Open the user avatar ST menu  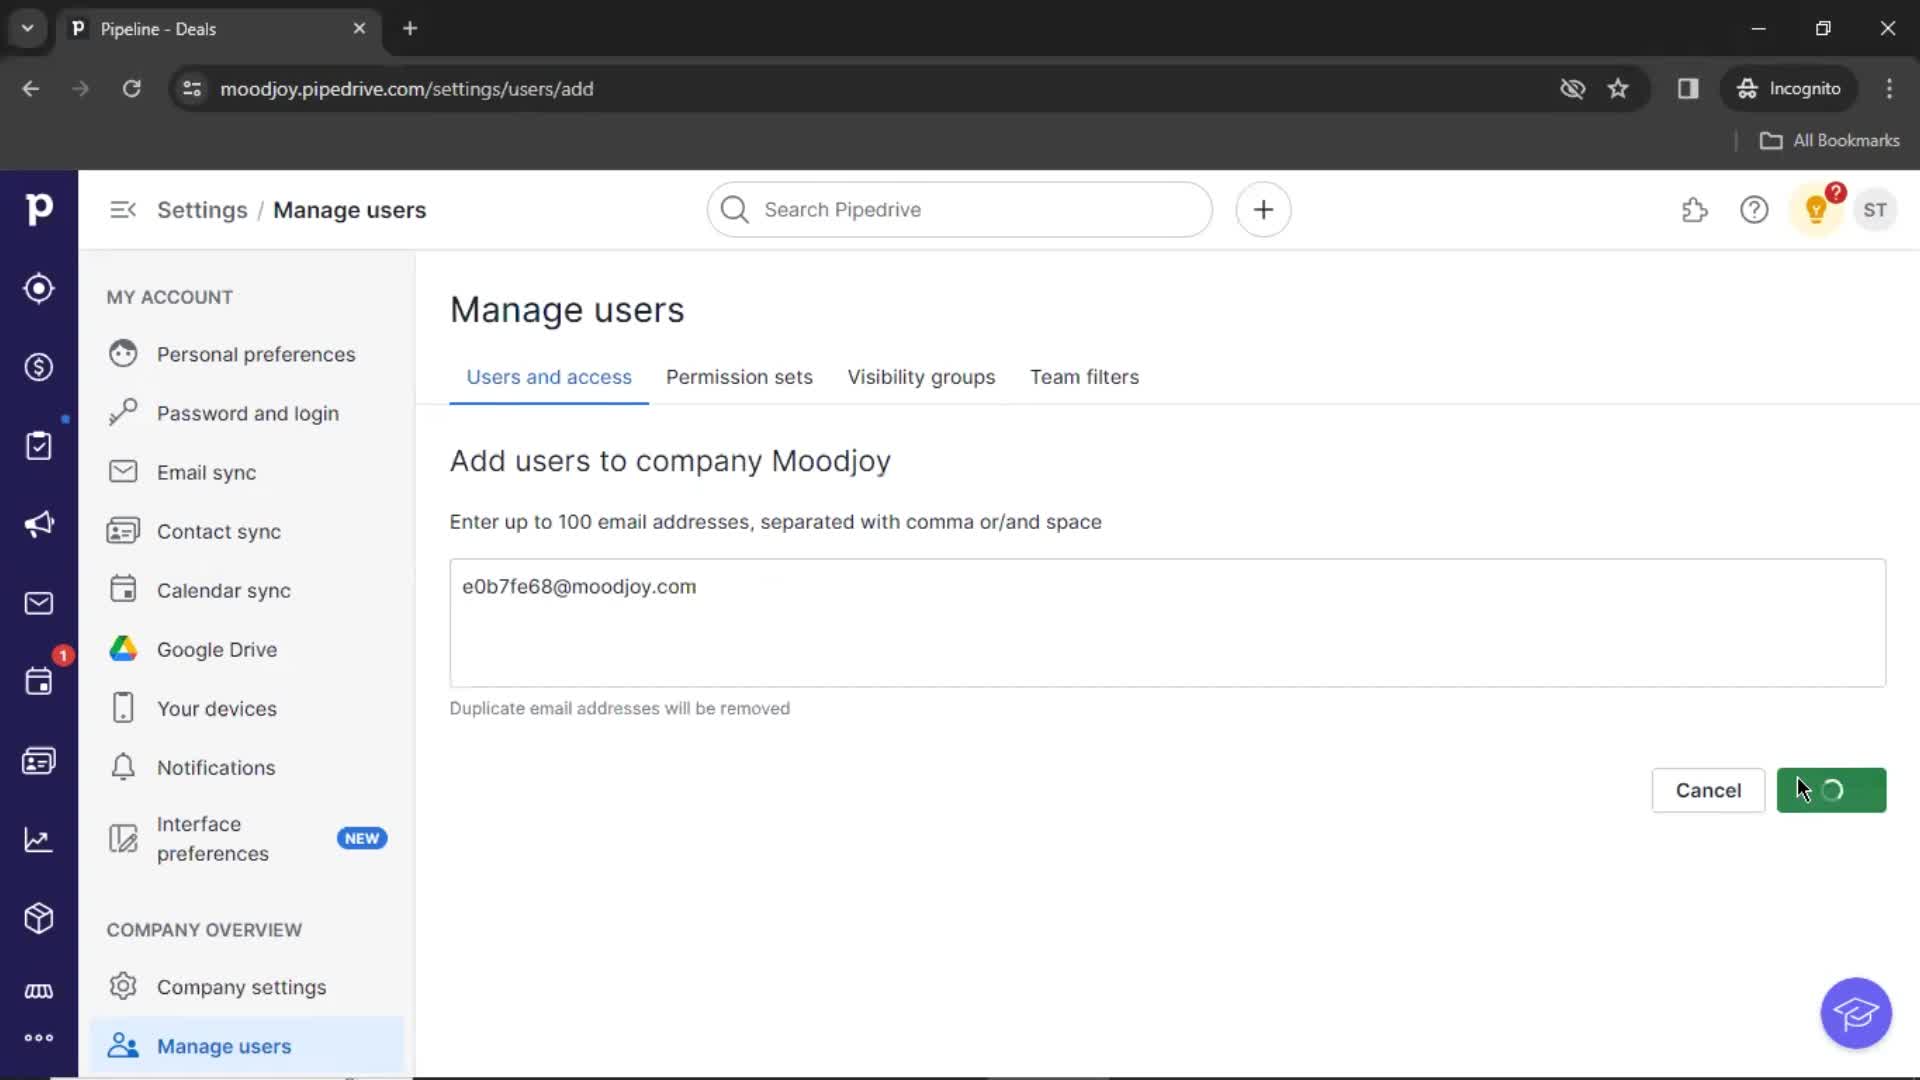[1874, 210]
